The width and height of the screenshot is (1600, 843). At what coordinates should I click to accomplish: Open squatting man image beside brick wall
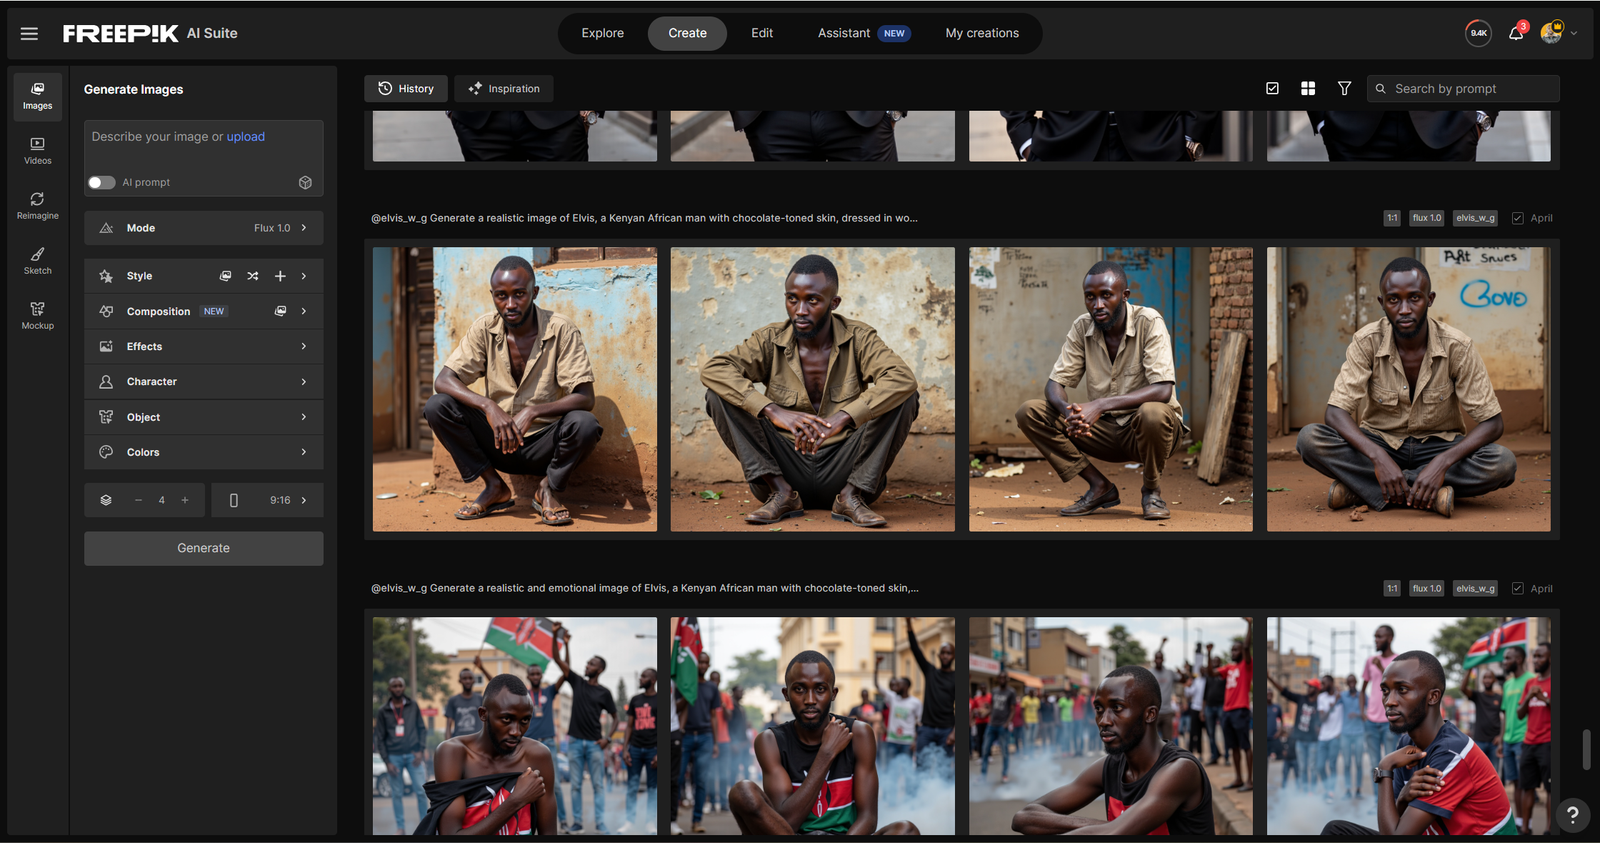[1110, 389]
